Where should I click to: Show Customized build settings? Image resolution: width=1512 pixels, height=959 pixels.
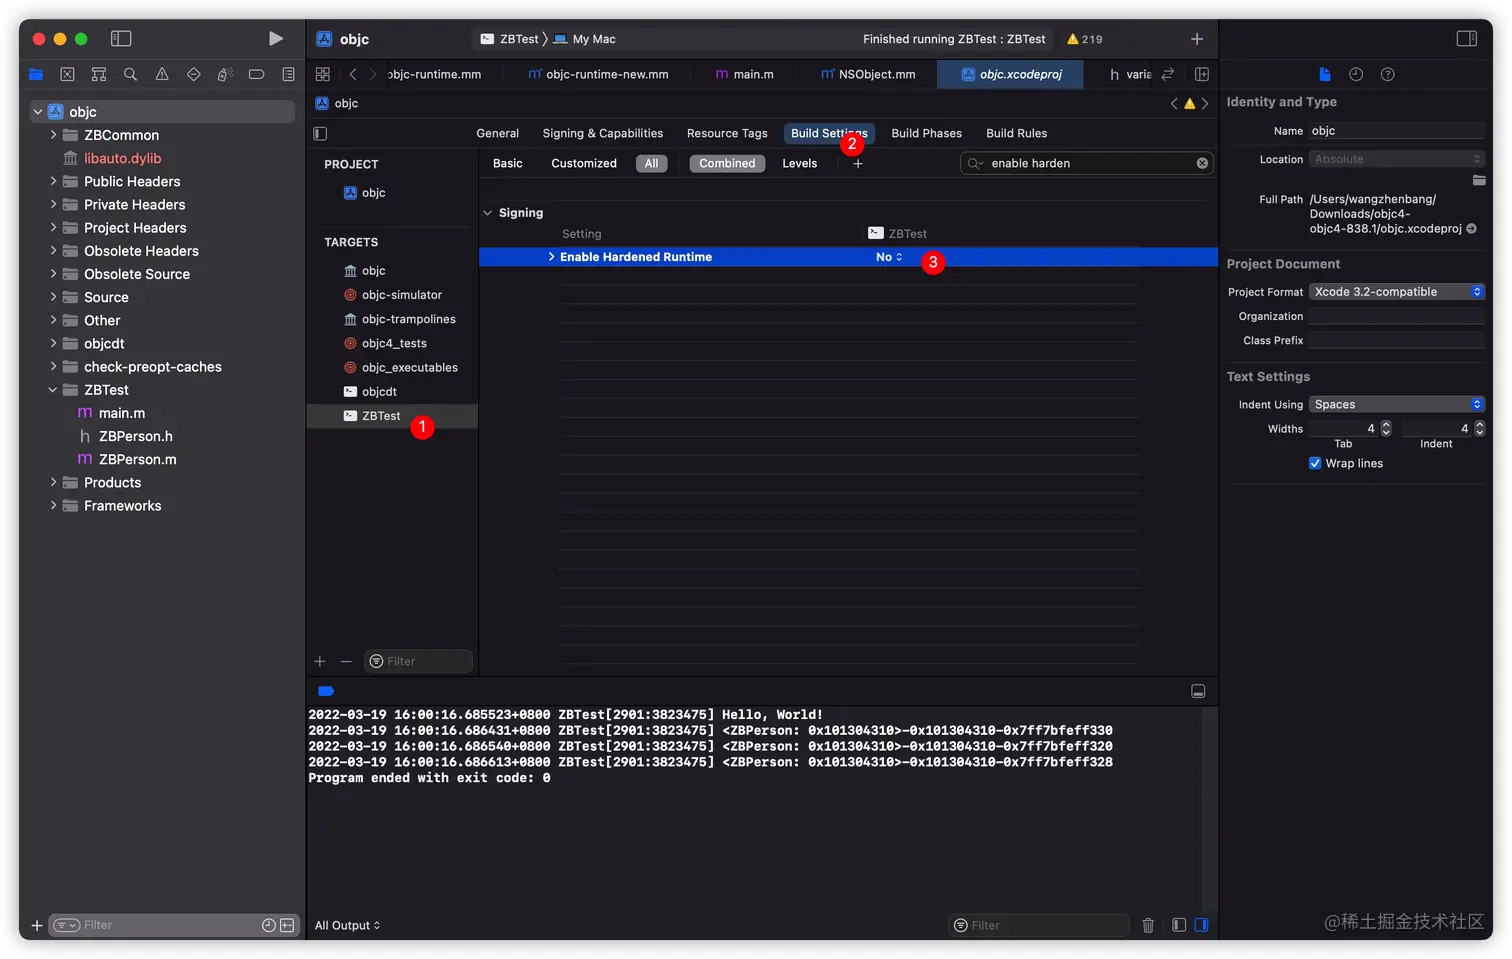[584, 163]
